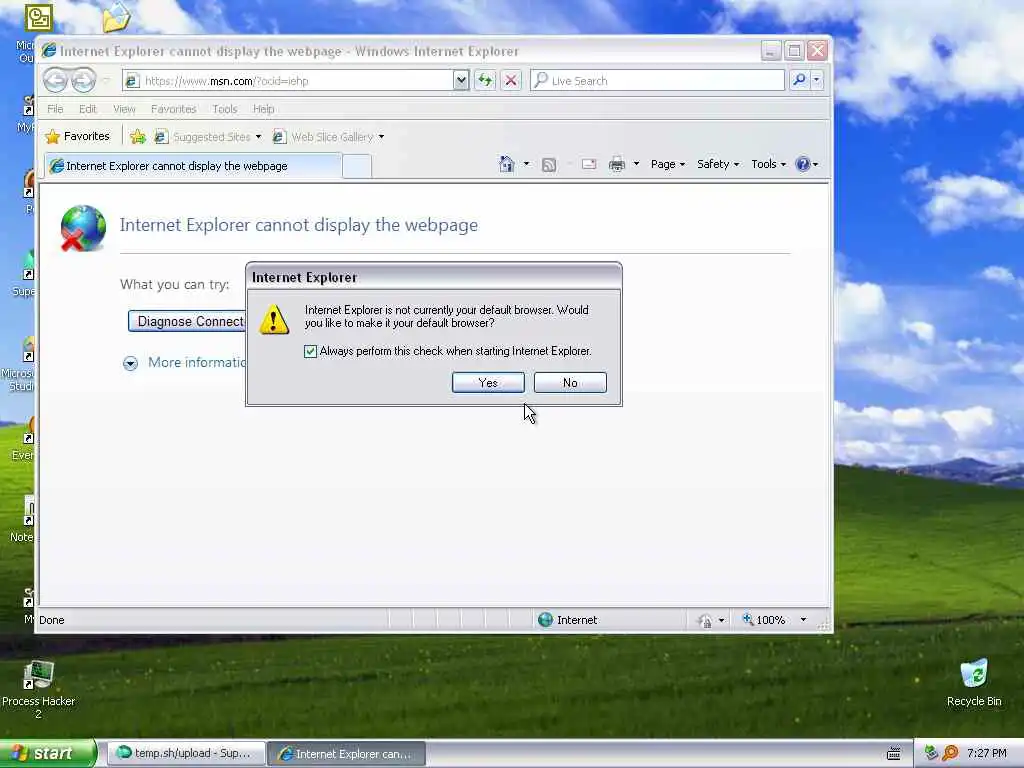Click the RSS Feeds icon

pyautogui.click(x=549, y=165)
